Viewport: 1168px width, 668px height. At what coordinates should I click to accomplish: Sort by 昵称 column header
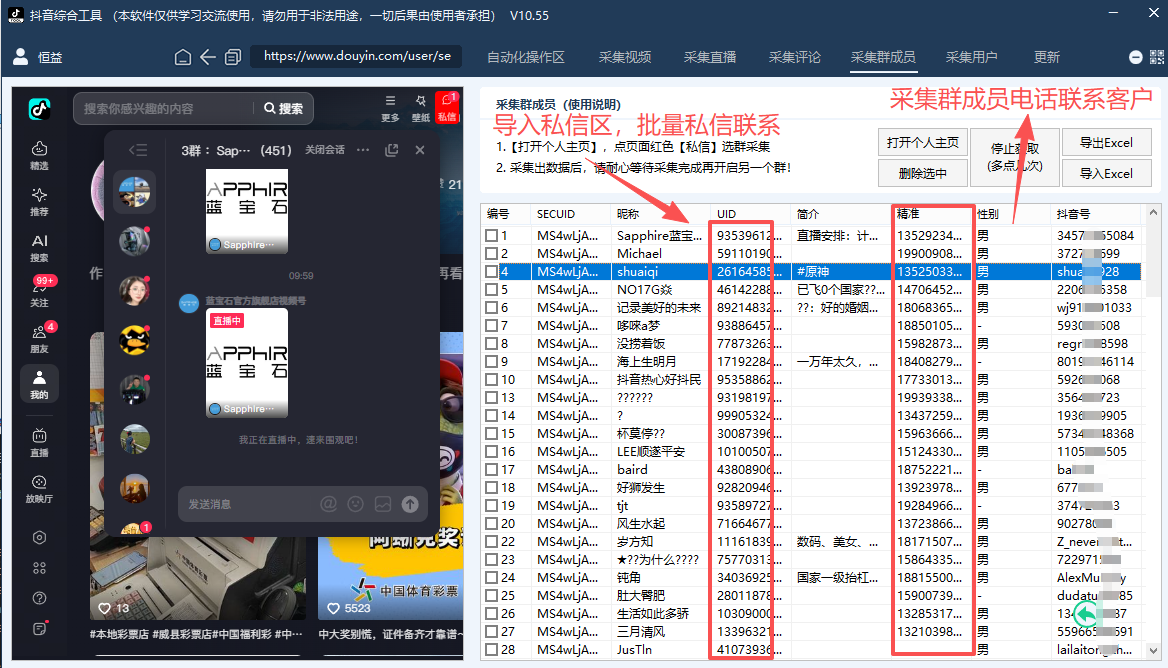click(659, 214)
